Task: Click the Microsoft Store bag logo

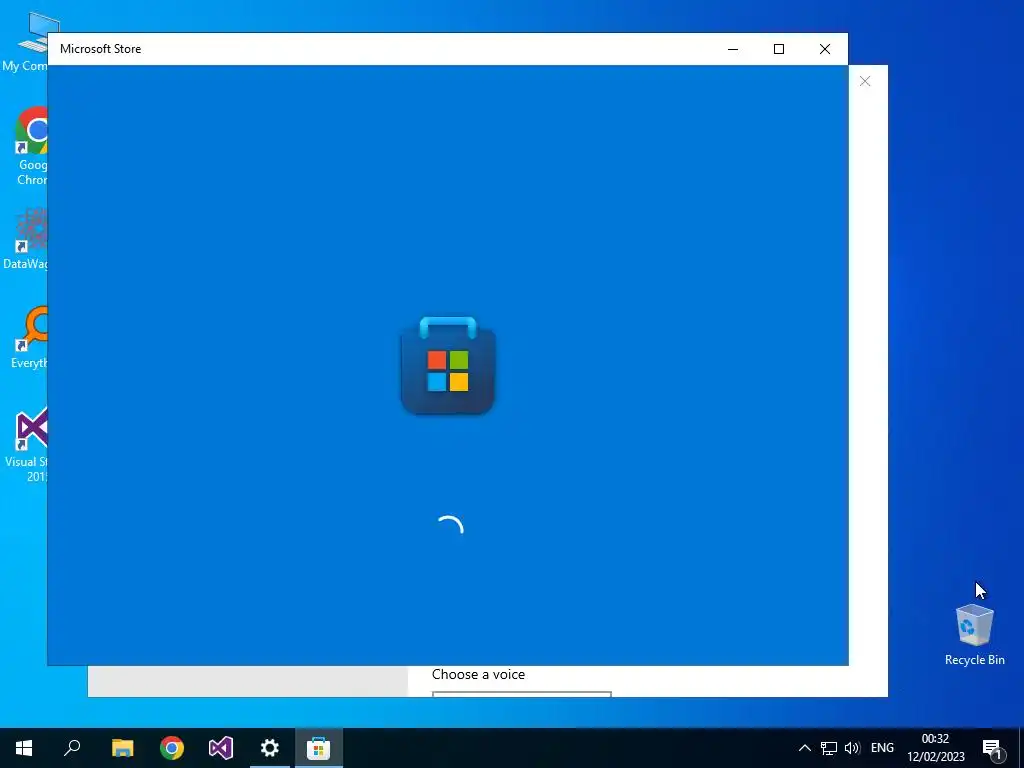Action: (448, 365)
